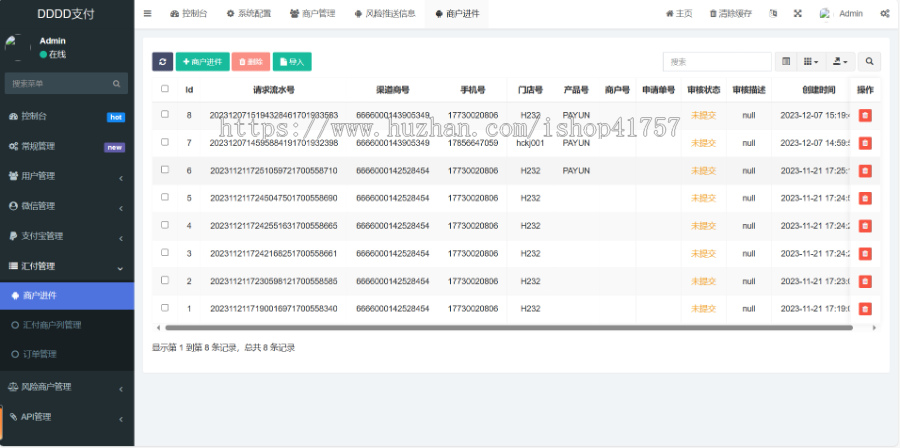Screen dimensions: 900x448
Task: Click 清除缓存 in header
Action: coord(731,14)
